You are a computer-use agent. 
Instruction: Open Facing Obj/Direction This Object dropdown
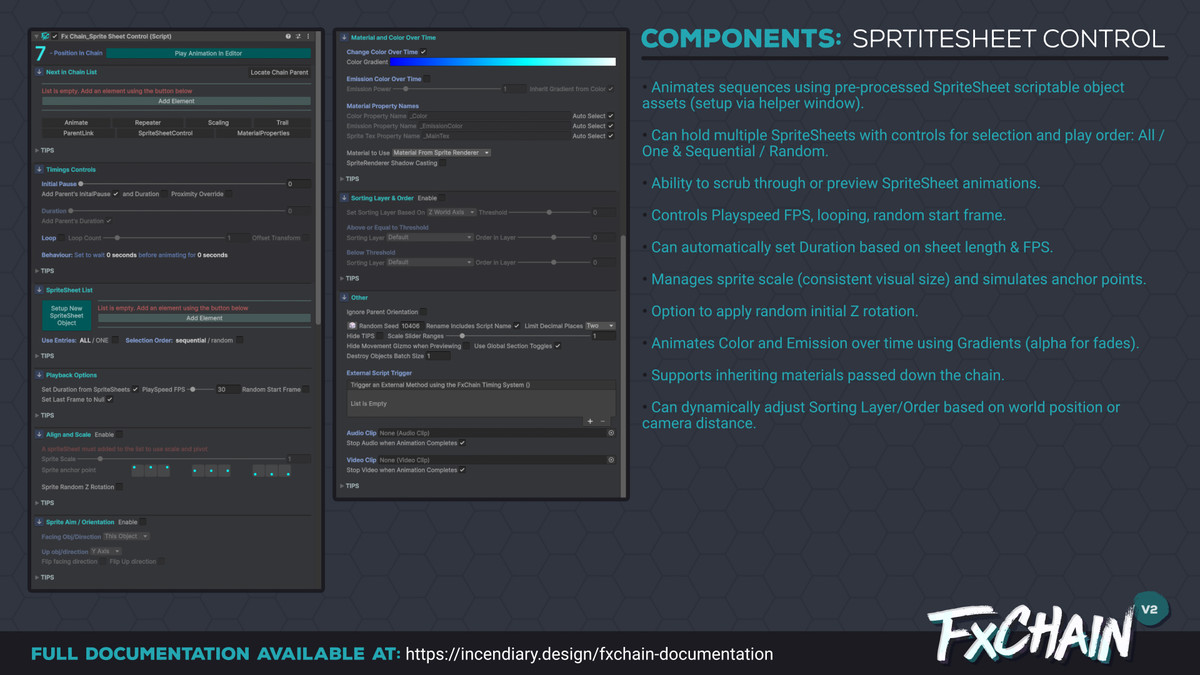point(126,536)
